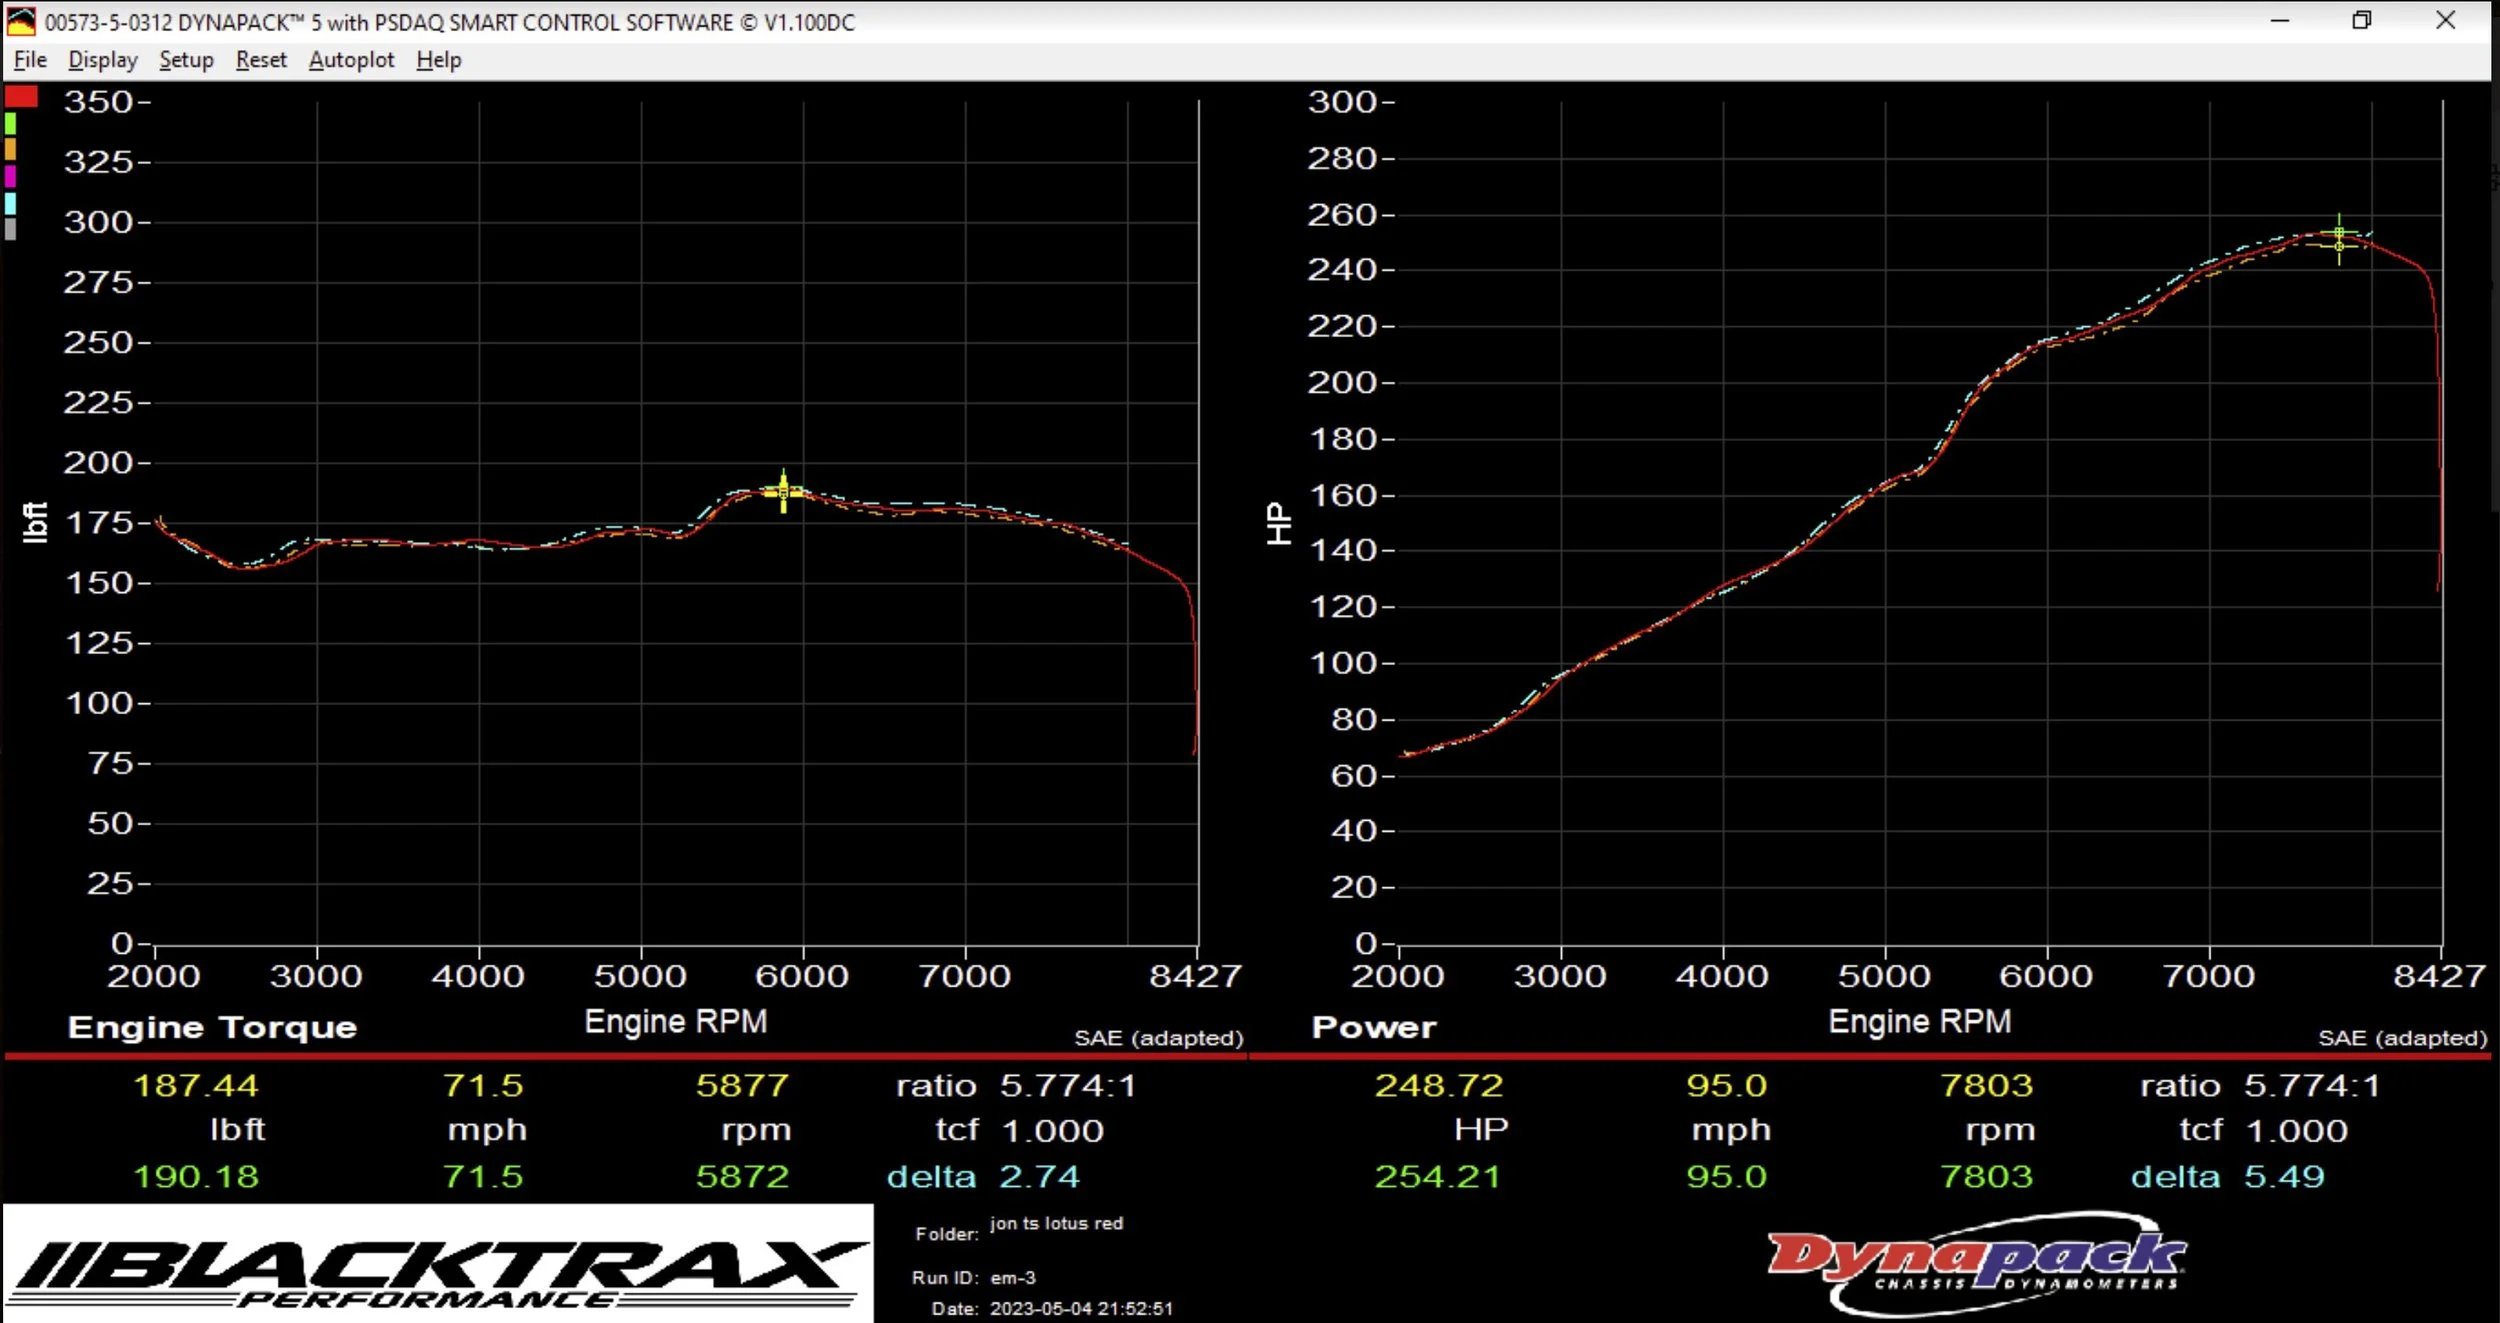
Task: Click the Folder name jon ts lotus red
Action: click(1056, 1224)
